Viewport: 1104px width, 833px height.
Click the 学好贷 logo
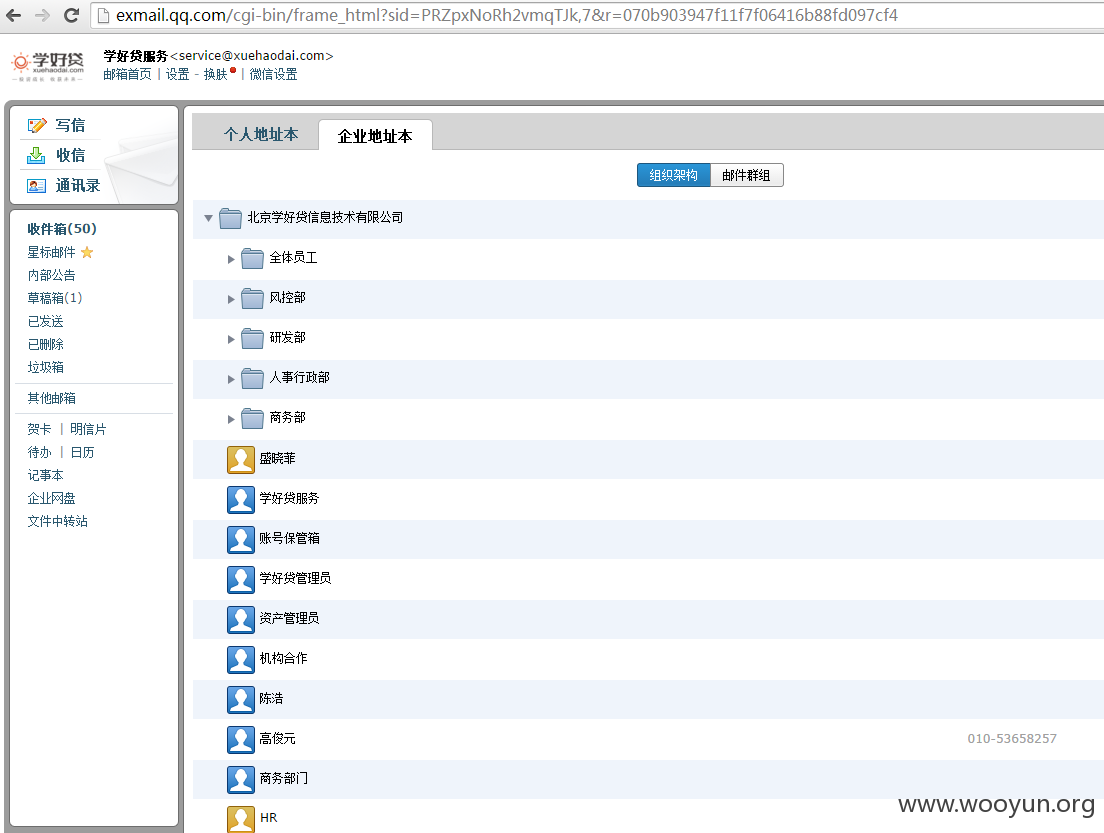tap(48, 66)
